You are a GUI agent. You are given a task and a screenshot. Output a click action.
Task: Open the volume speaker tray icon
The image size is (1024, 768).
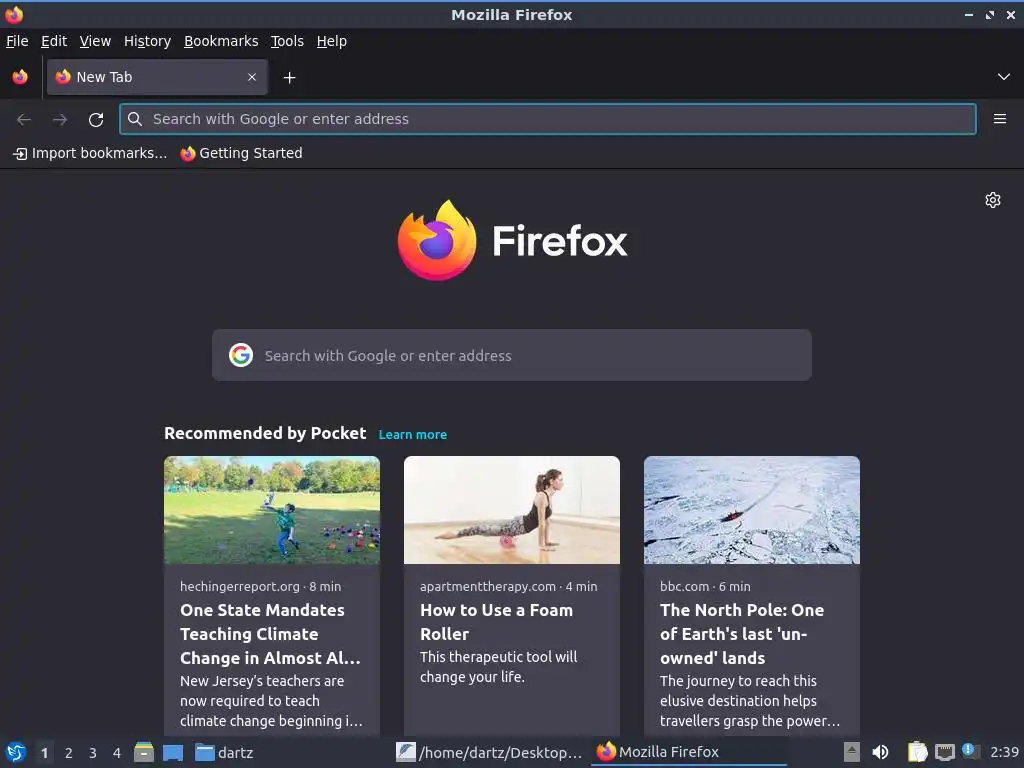click(880, 752)
